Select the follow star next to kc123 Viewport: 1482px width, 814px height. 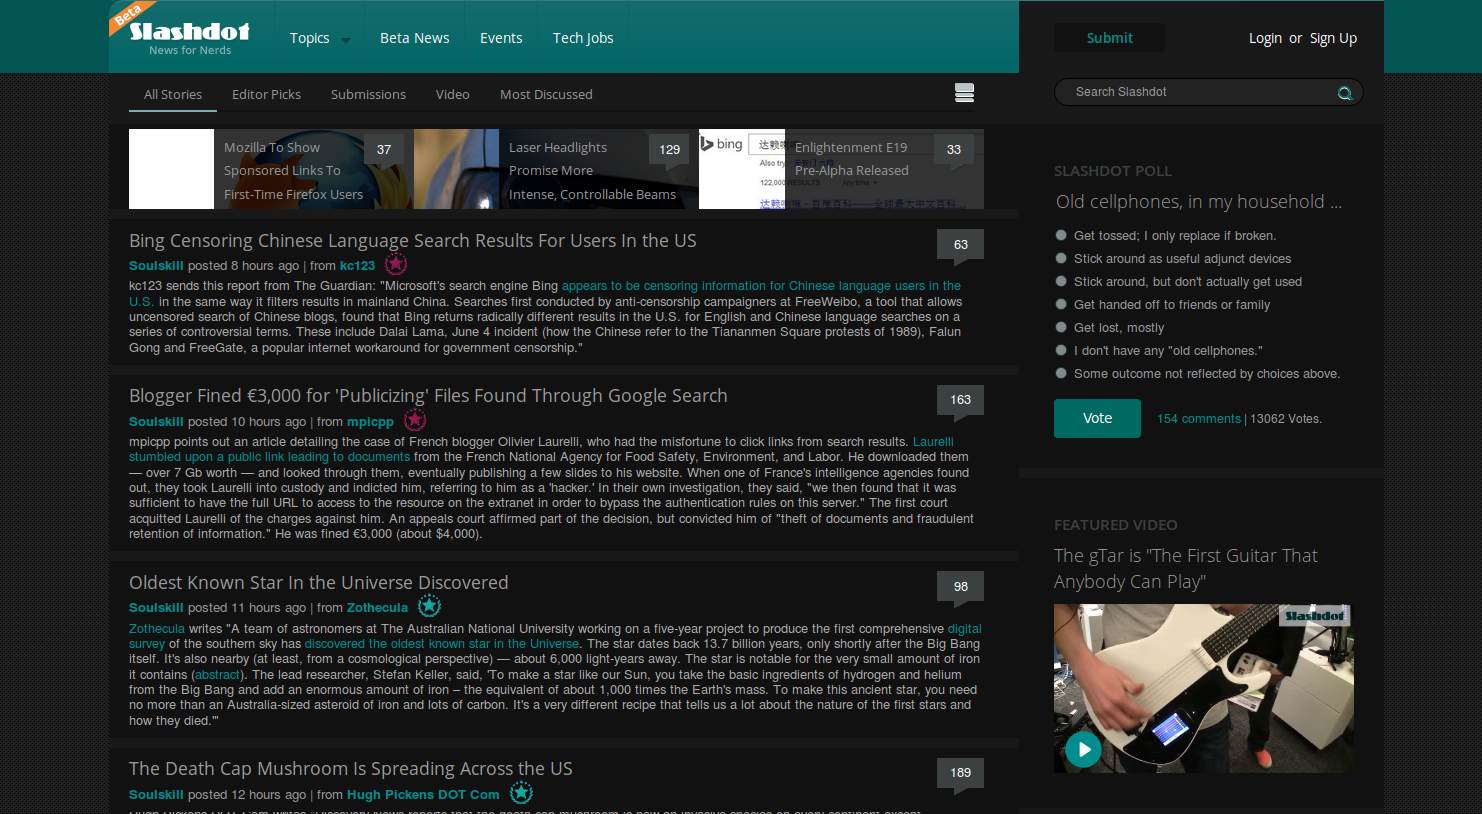coord(395,264)
